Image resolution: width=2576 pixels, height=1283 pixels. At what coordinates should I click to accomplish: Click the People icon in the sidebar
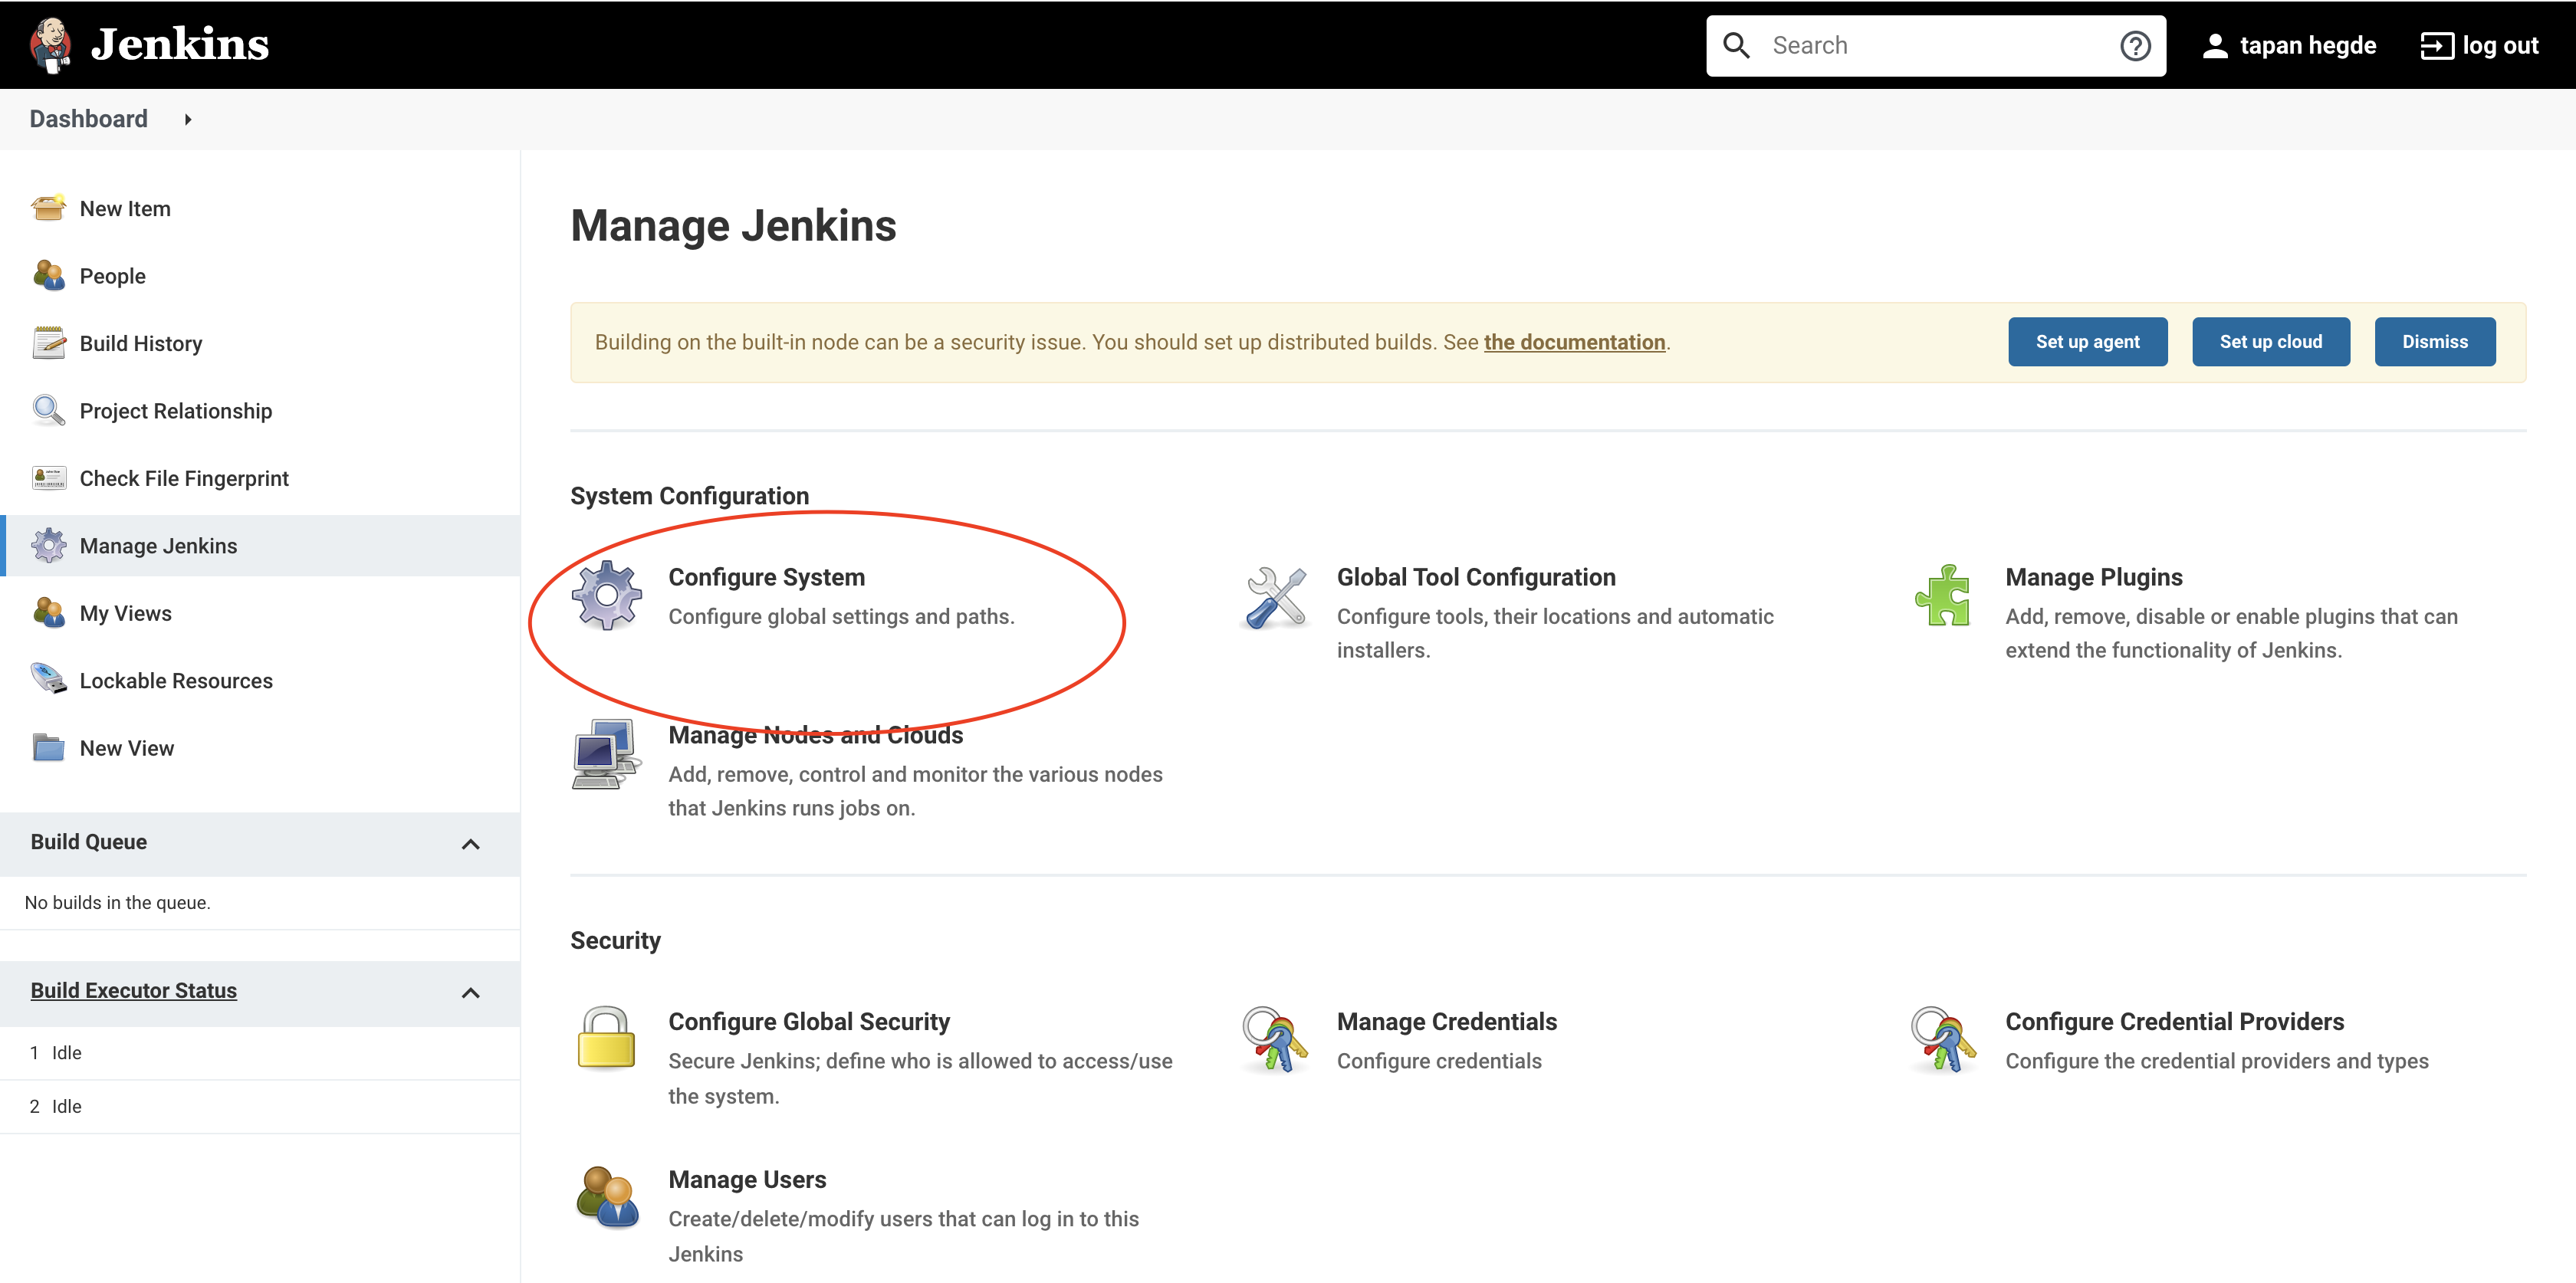tap(48, 276)
